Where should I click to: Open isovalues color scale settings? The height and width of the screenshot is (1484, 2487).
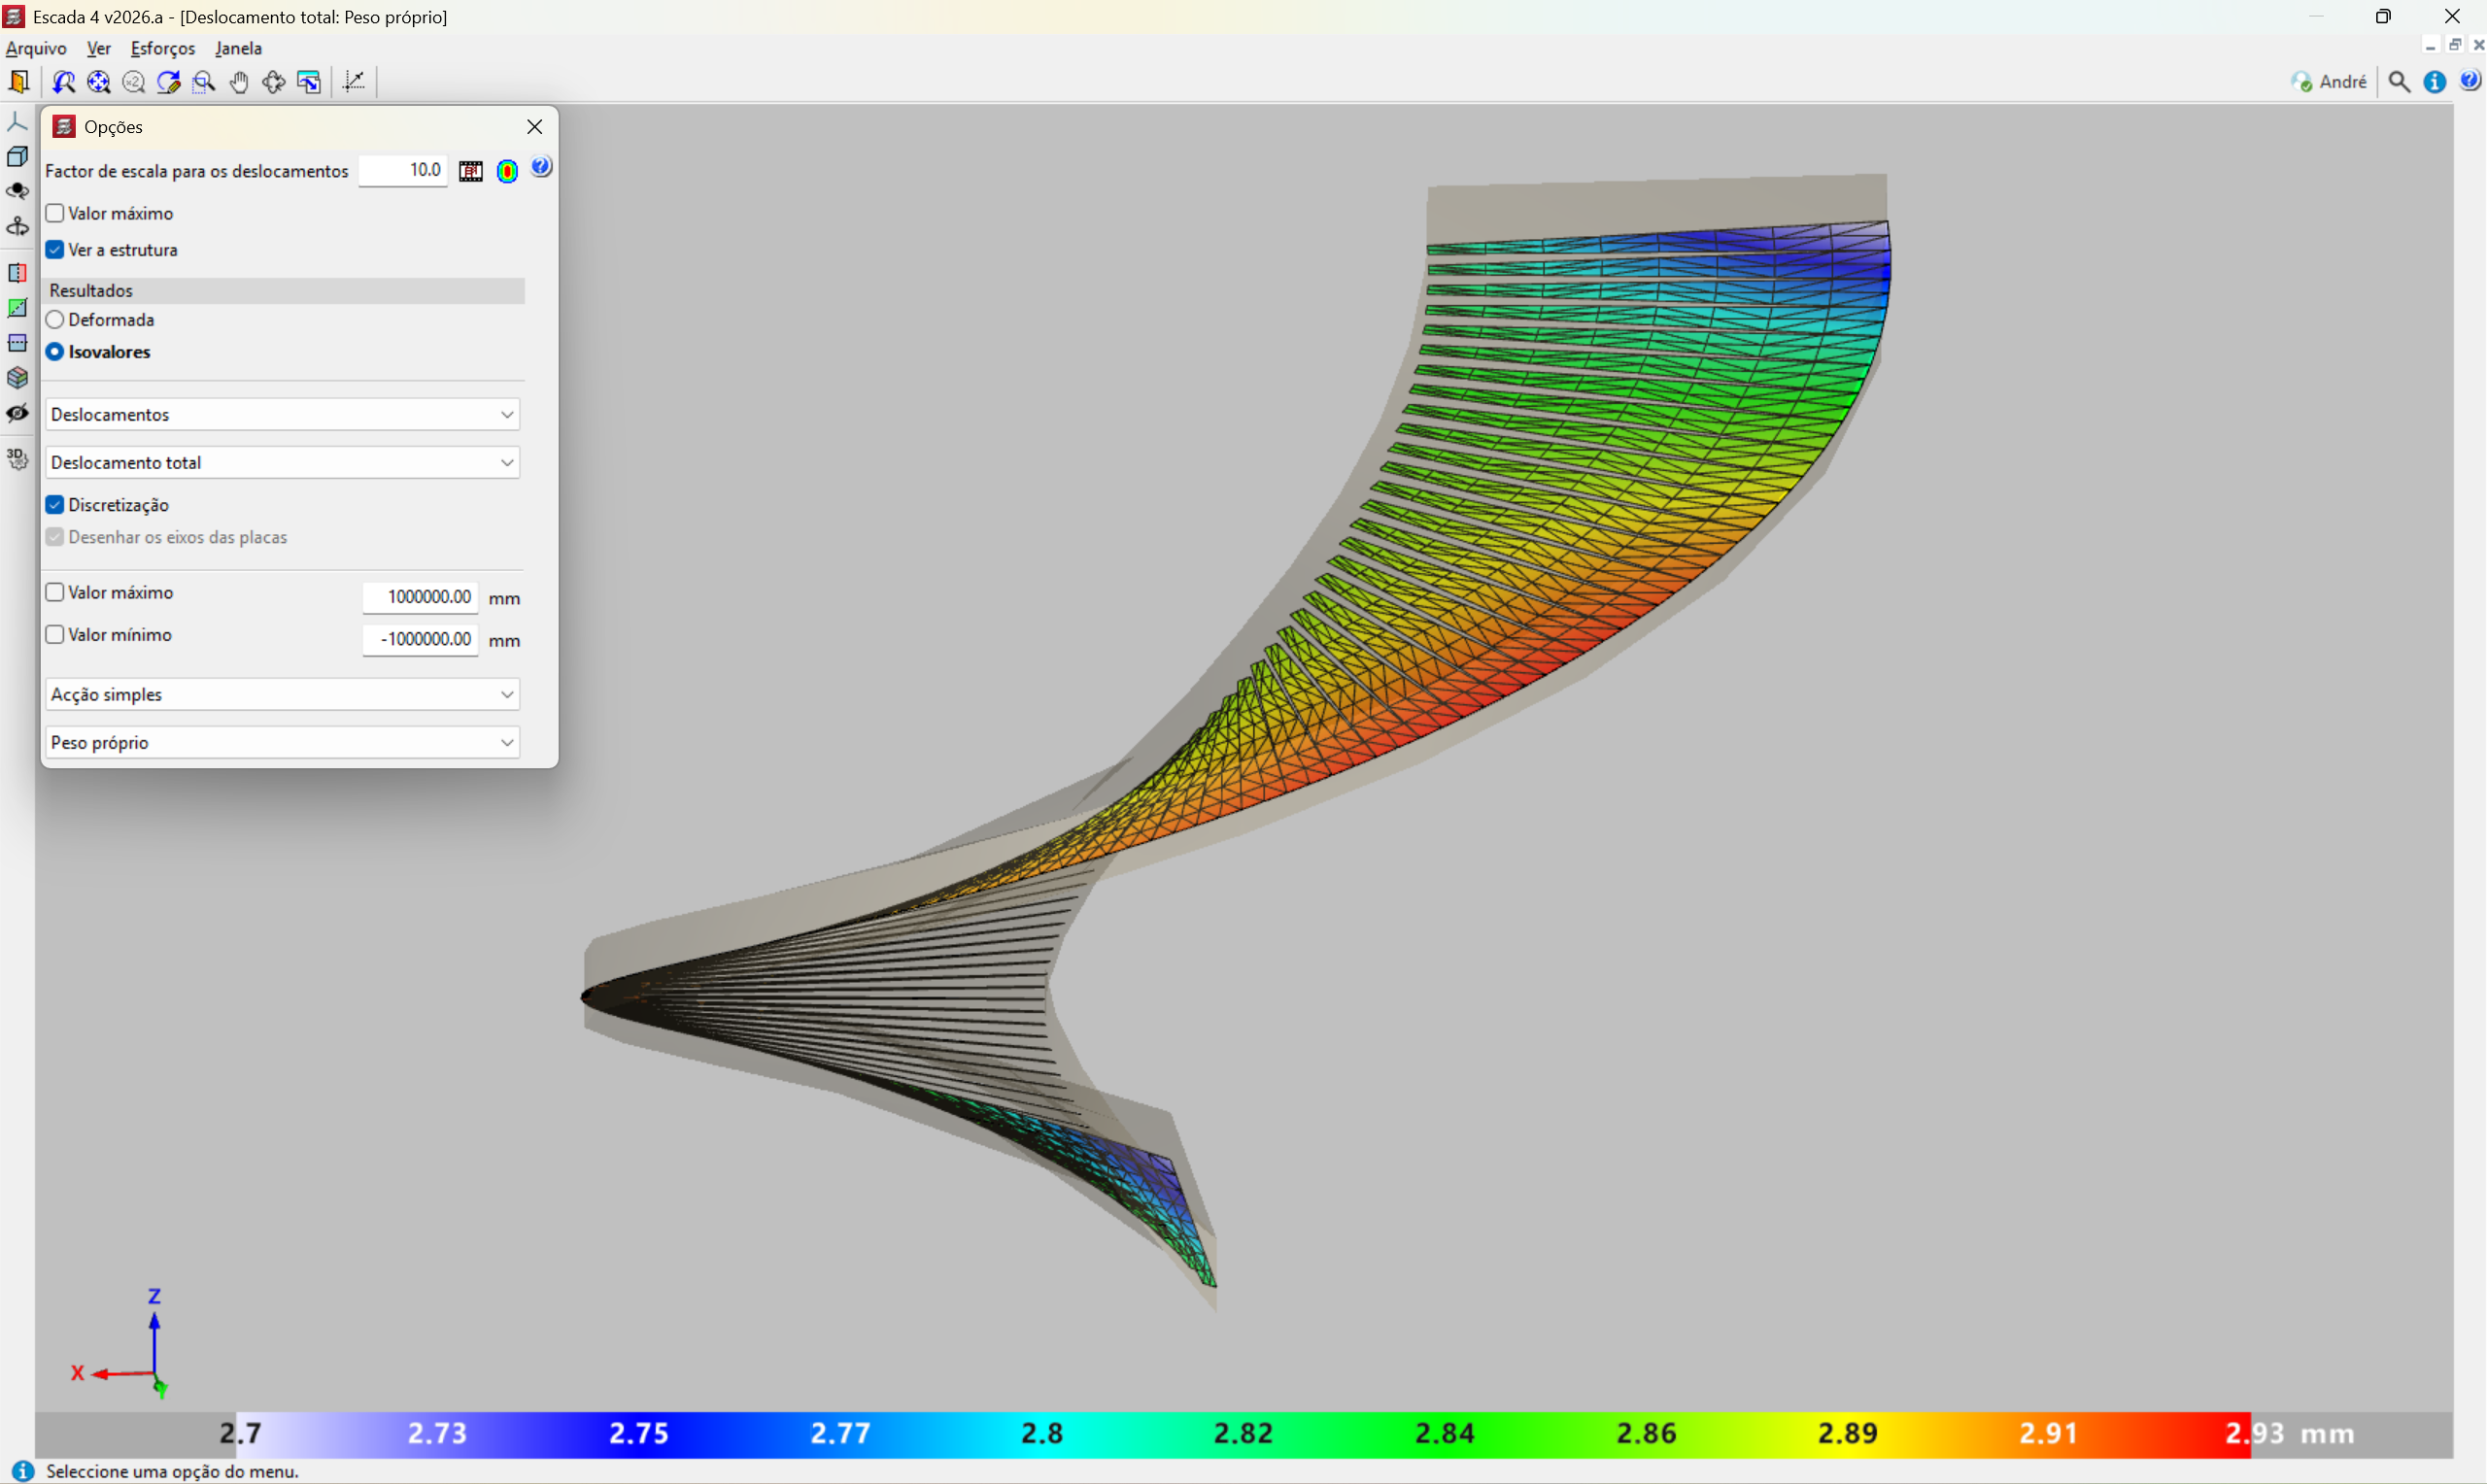pos(507,171)
